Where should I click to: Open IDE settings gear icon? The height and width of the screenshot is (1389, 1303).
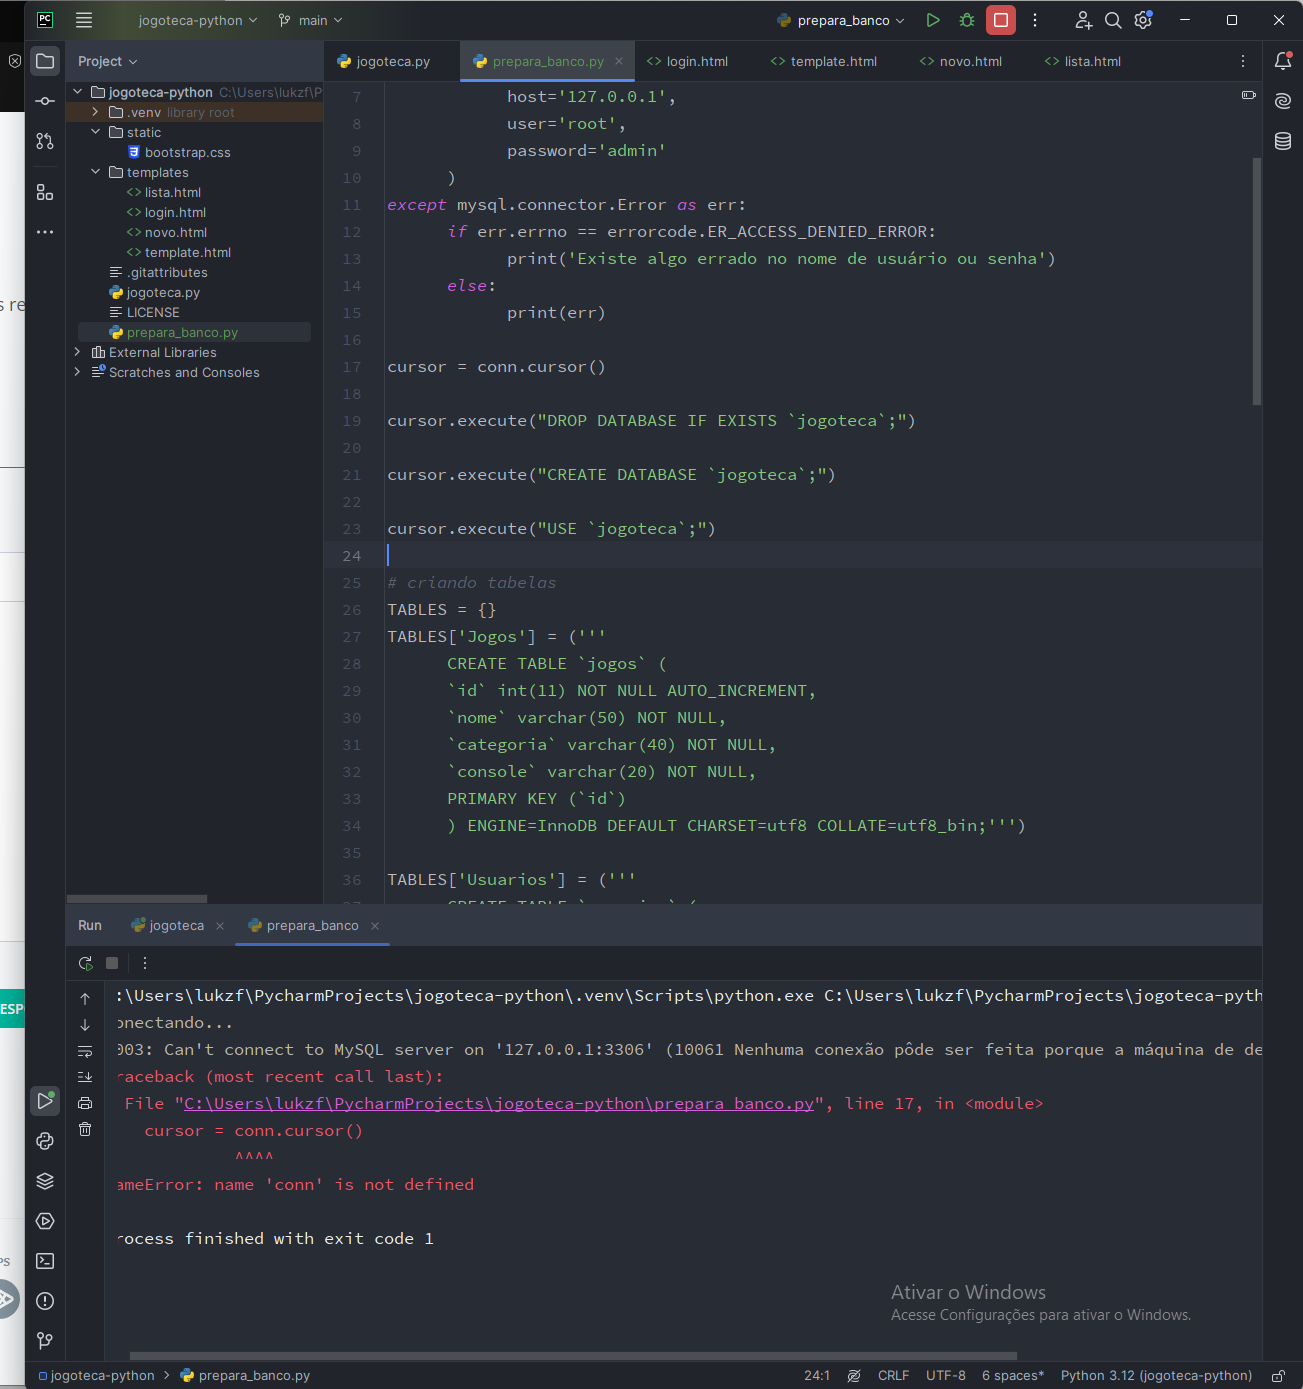[1143, 20]
